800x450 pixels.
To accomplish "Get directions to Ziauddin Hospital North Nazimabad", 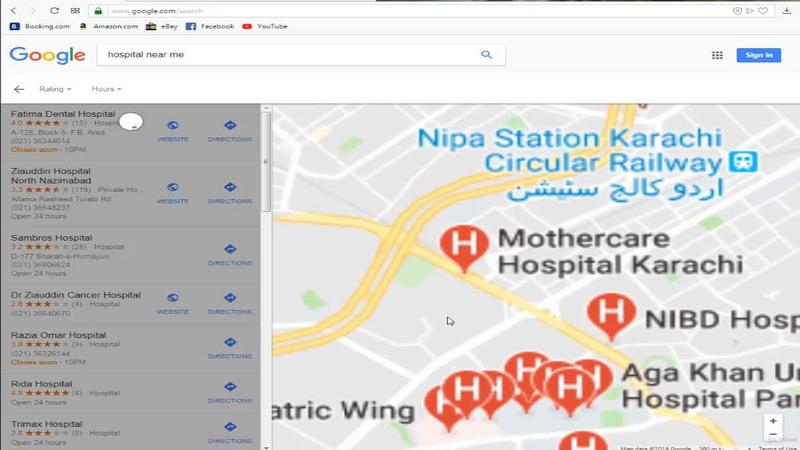I will 230,193.
